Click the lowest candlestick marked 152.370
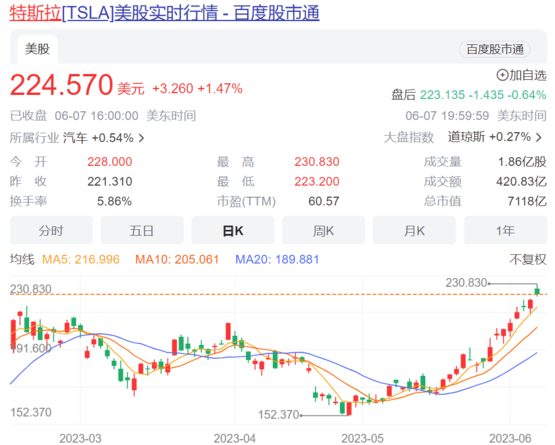 tap(349, 408)
